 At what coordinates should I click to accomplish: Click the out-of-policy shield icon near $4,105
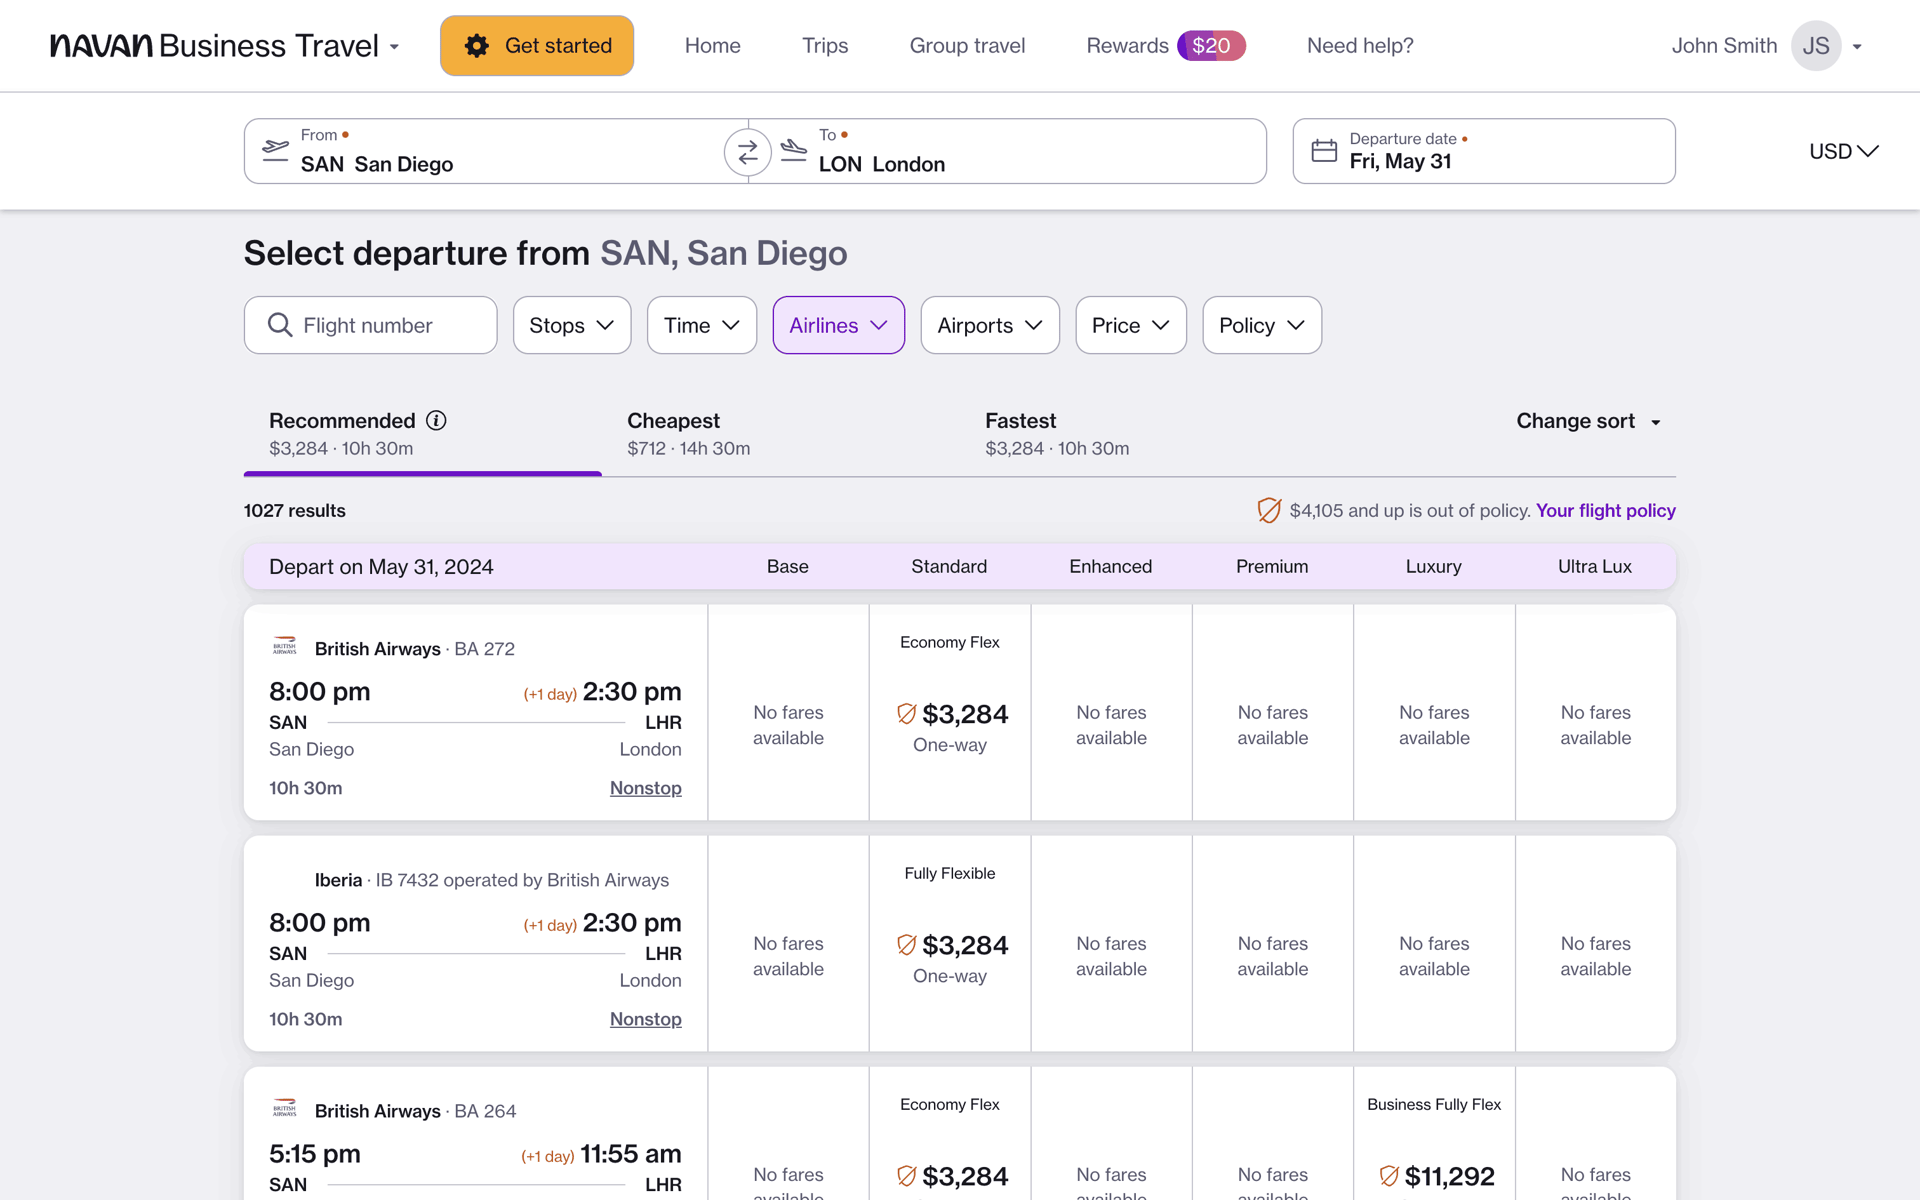coord(1268,510)
